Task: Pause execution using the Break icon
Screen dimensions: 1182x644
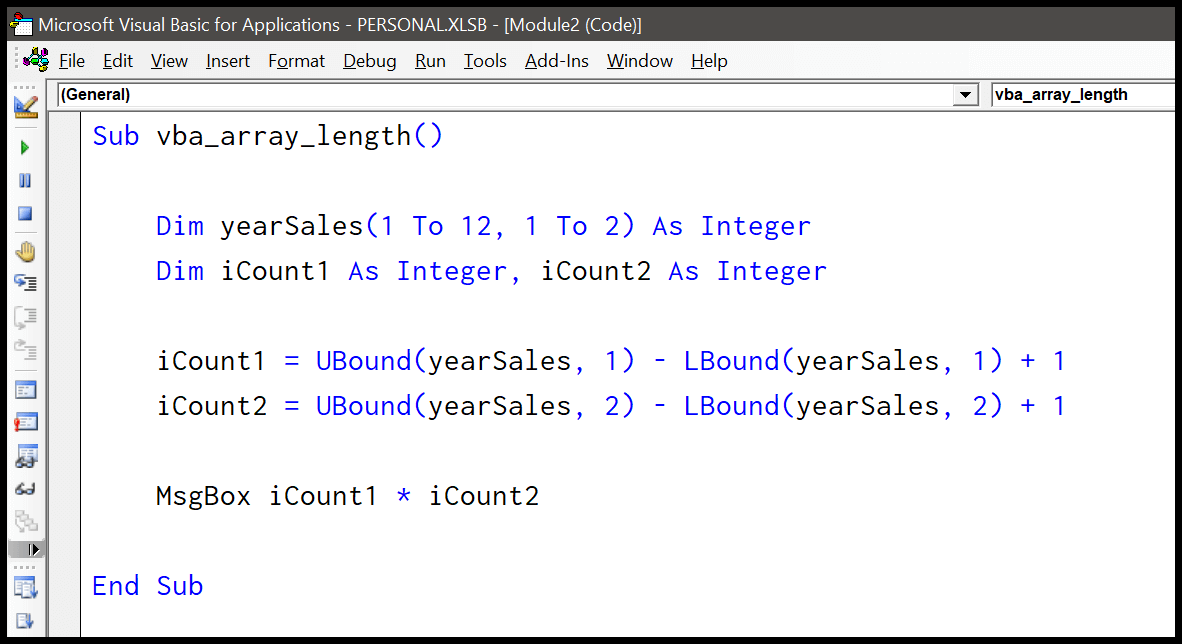Action: click(x=26, y=181)
